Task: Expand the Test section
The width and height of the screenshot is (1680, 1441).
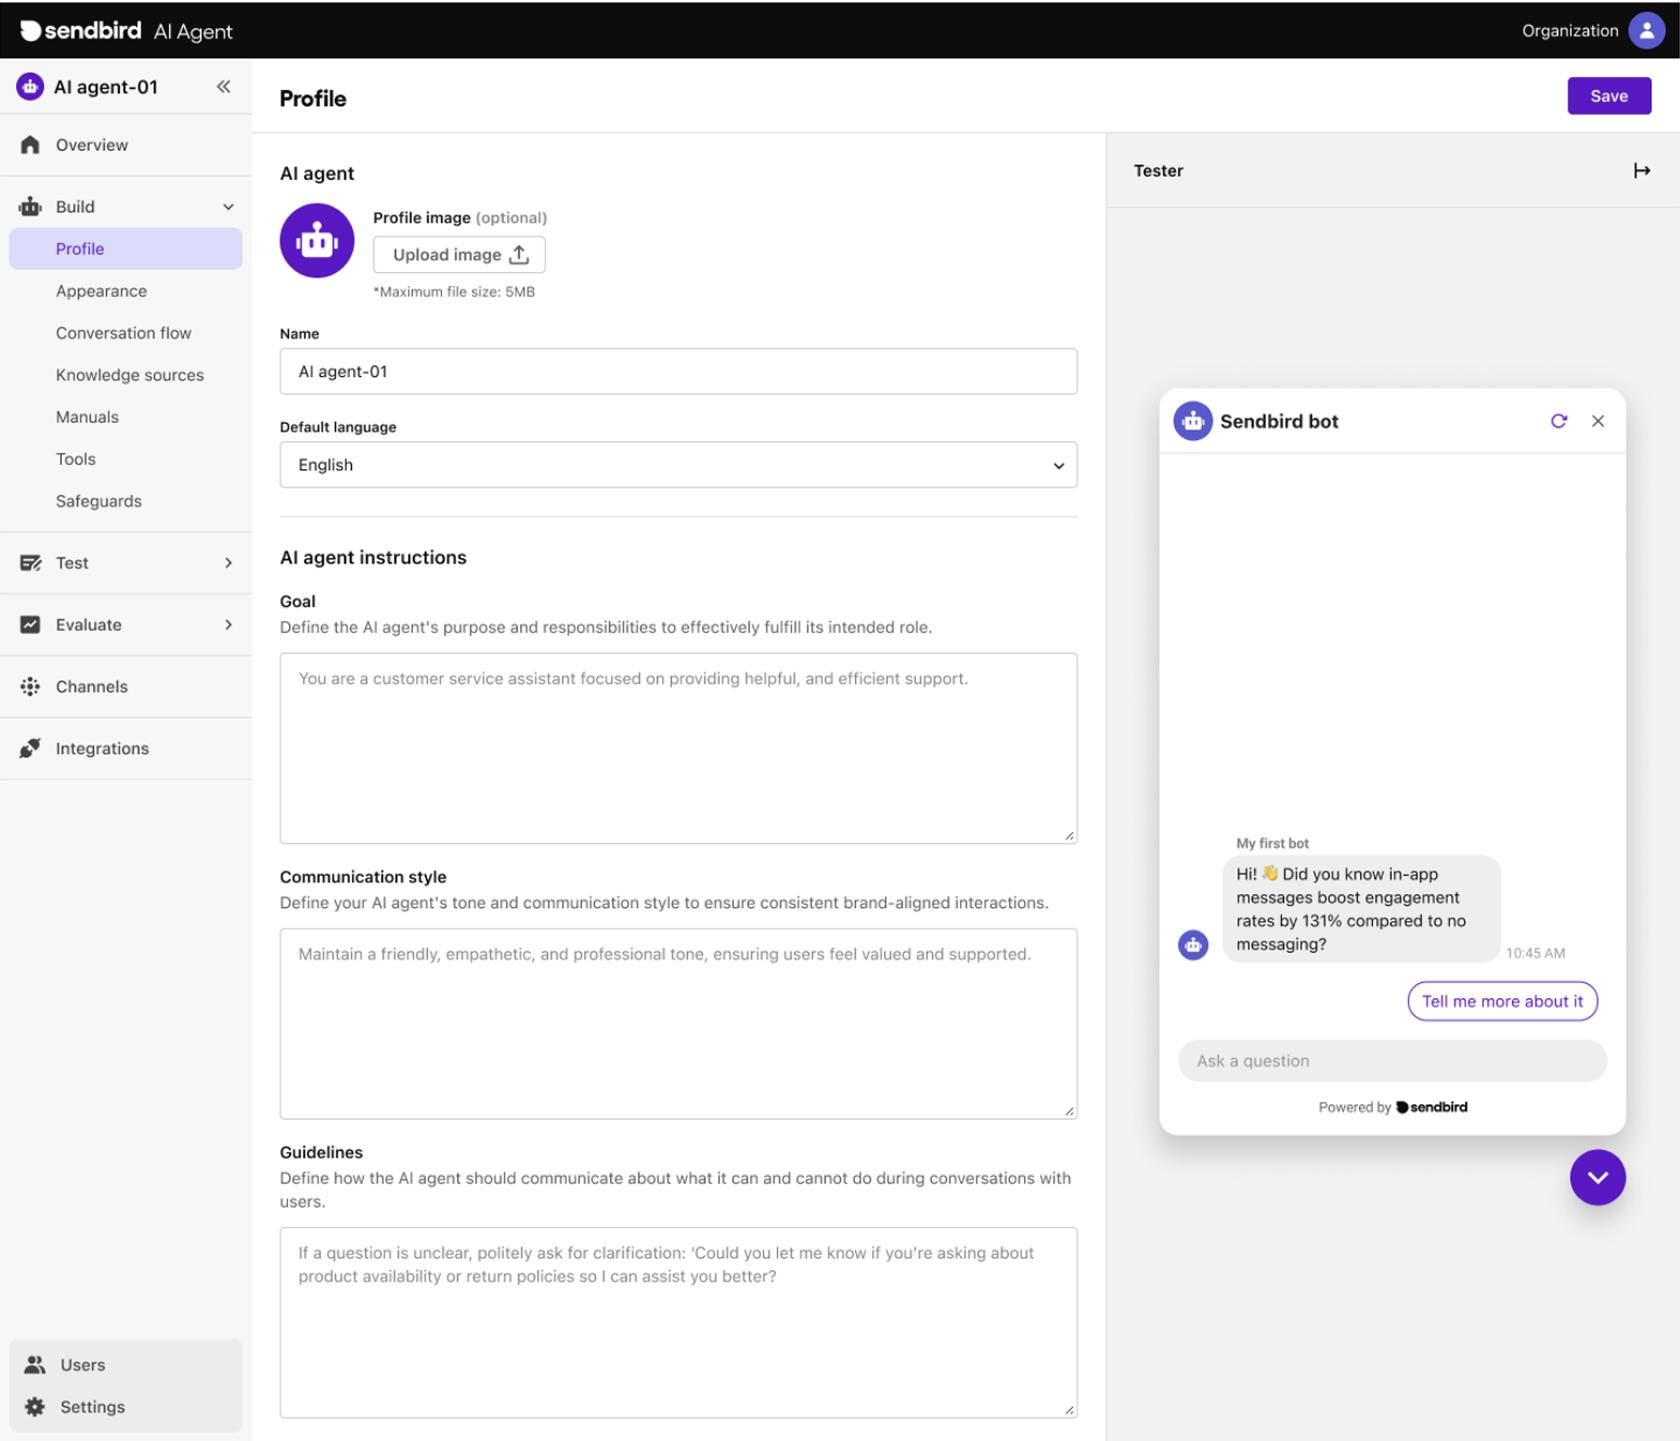Action: [x=228, y=563]
